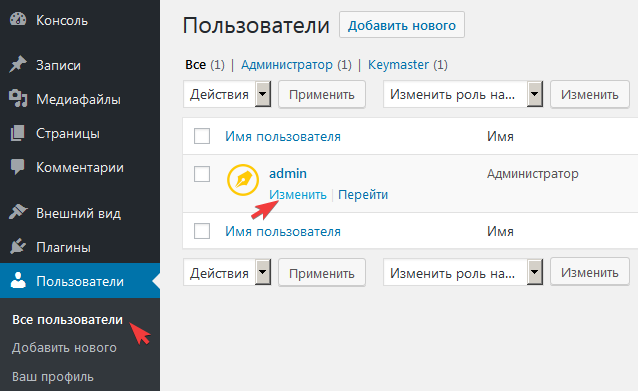The width and height of the screenshot is (638, 391).
Task: Click the Добавить нового button beside heading
Action: coord(402,25)
